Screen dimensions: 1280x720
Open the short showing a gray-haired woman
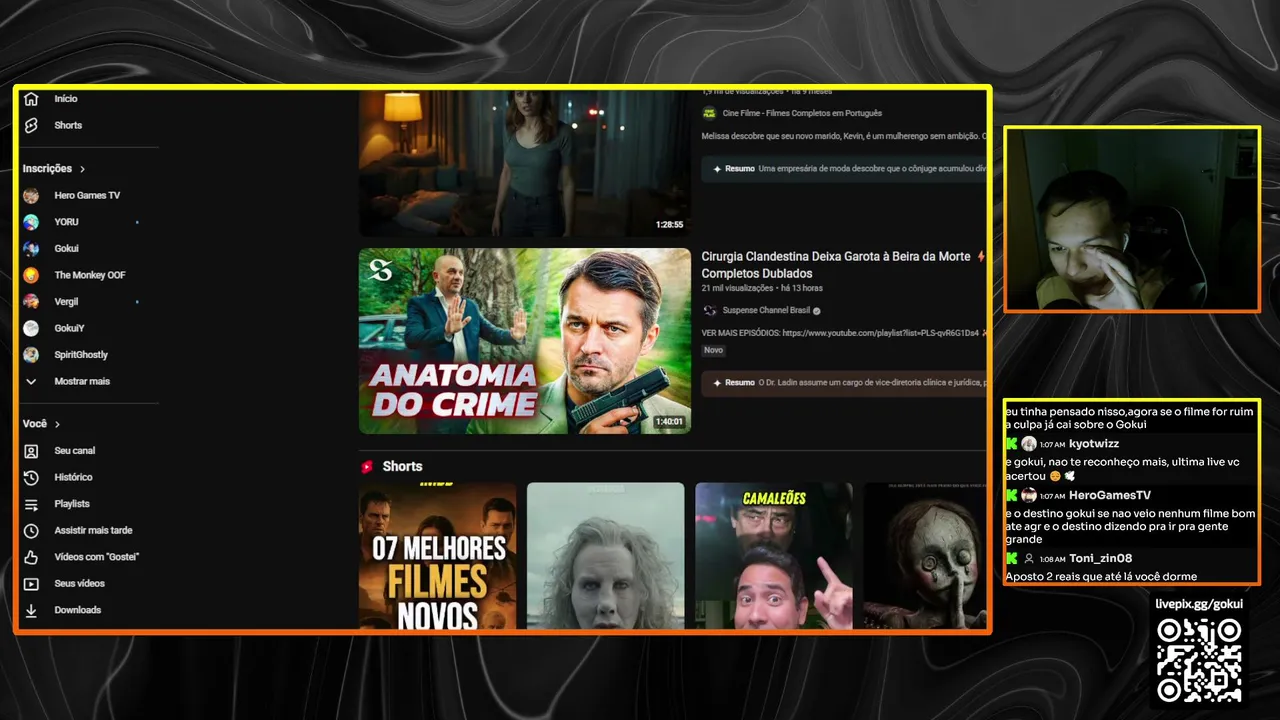tap(606, 556)
